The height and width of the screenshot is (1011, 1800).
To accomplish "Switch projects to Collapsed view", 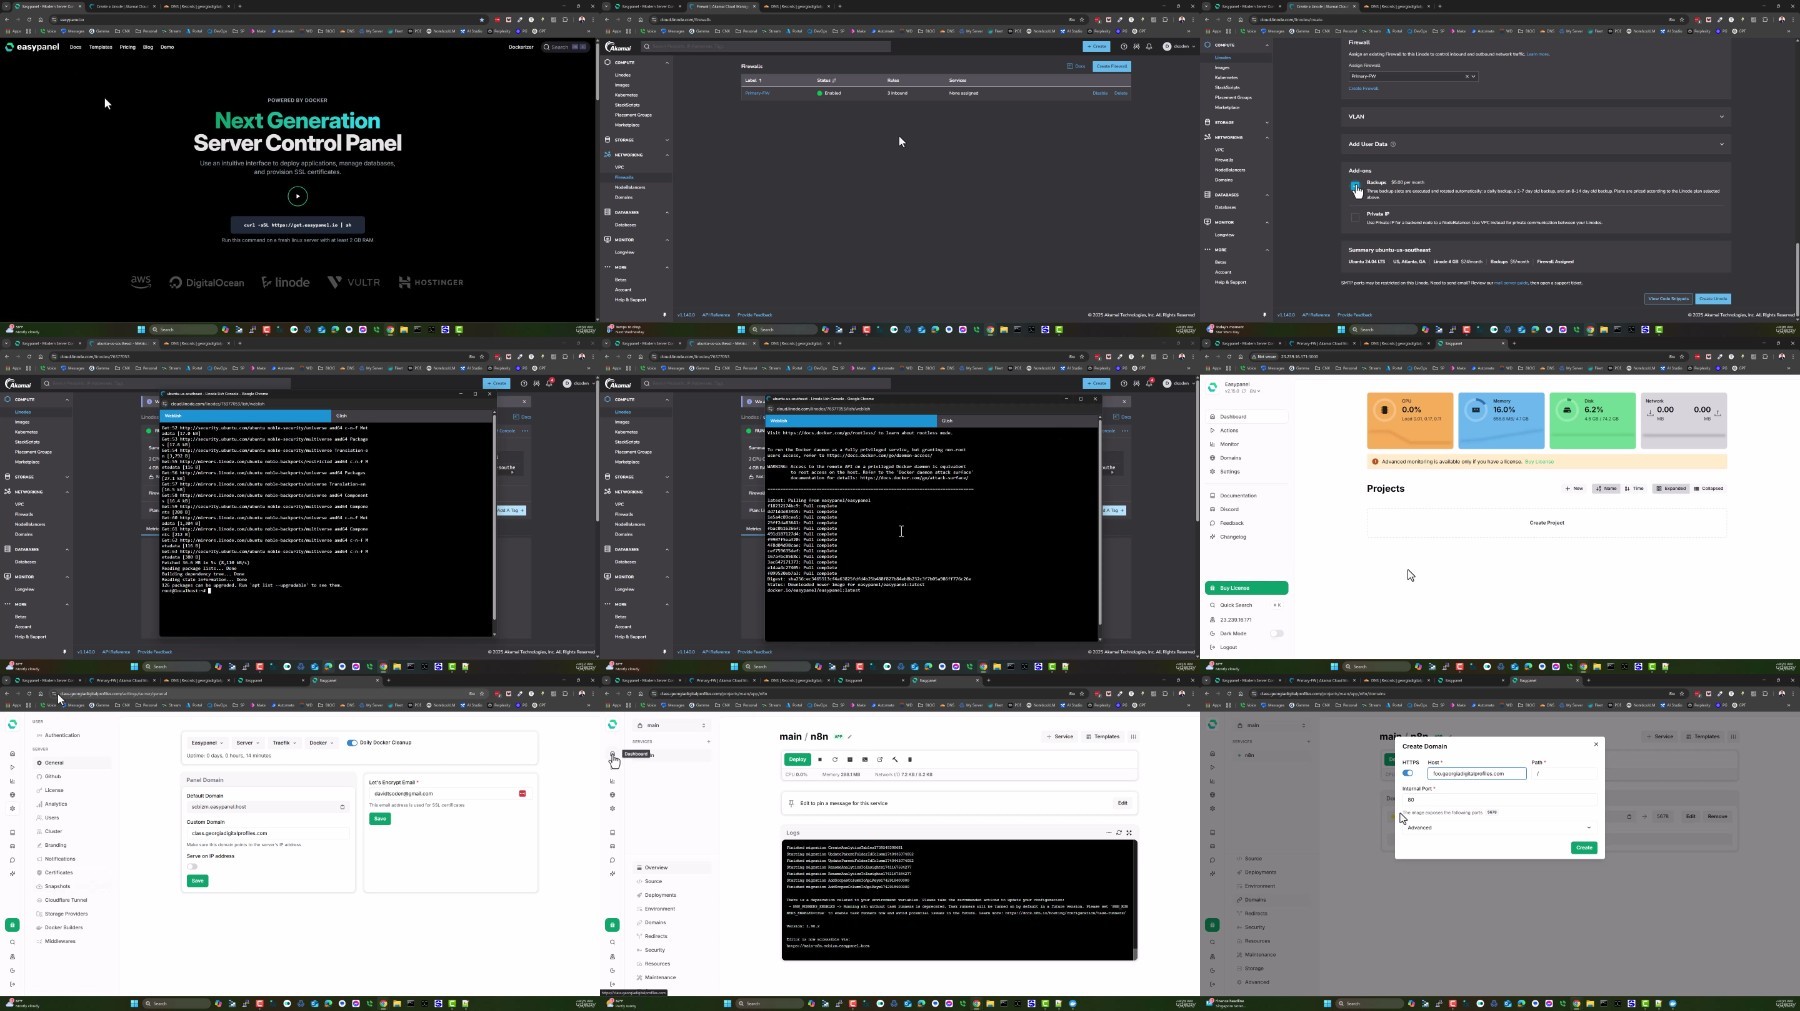I will [1709, 489].
